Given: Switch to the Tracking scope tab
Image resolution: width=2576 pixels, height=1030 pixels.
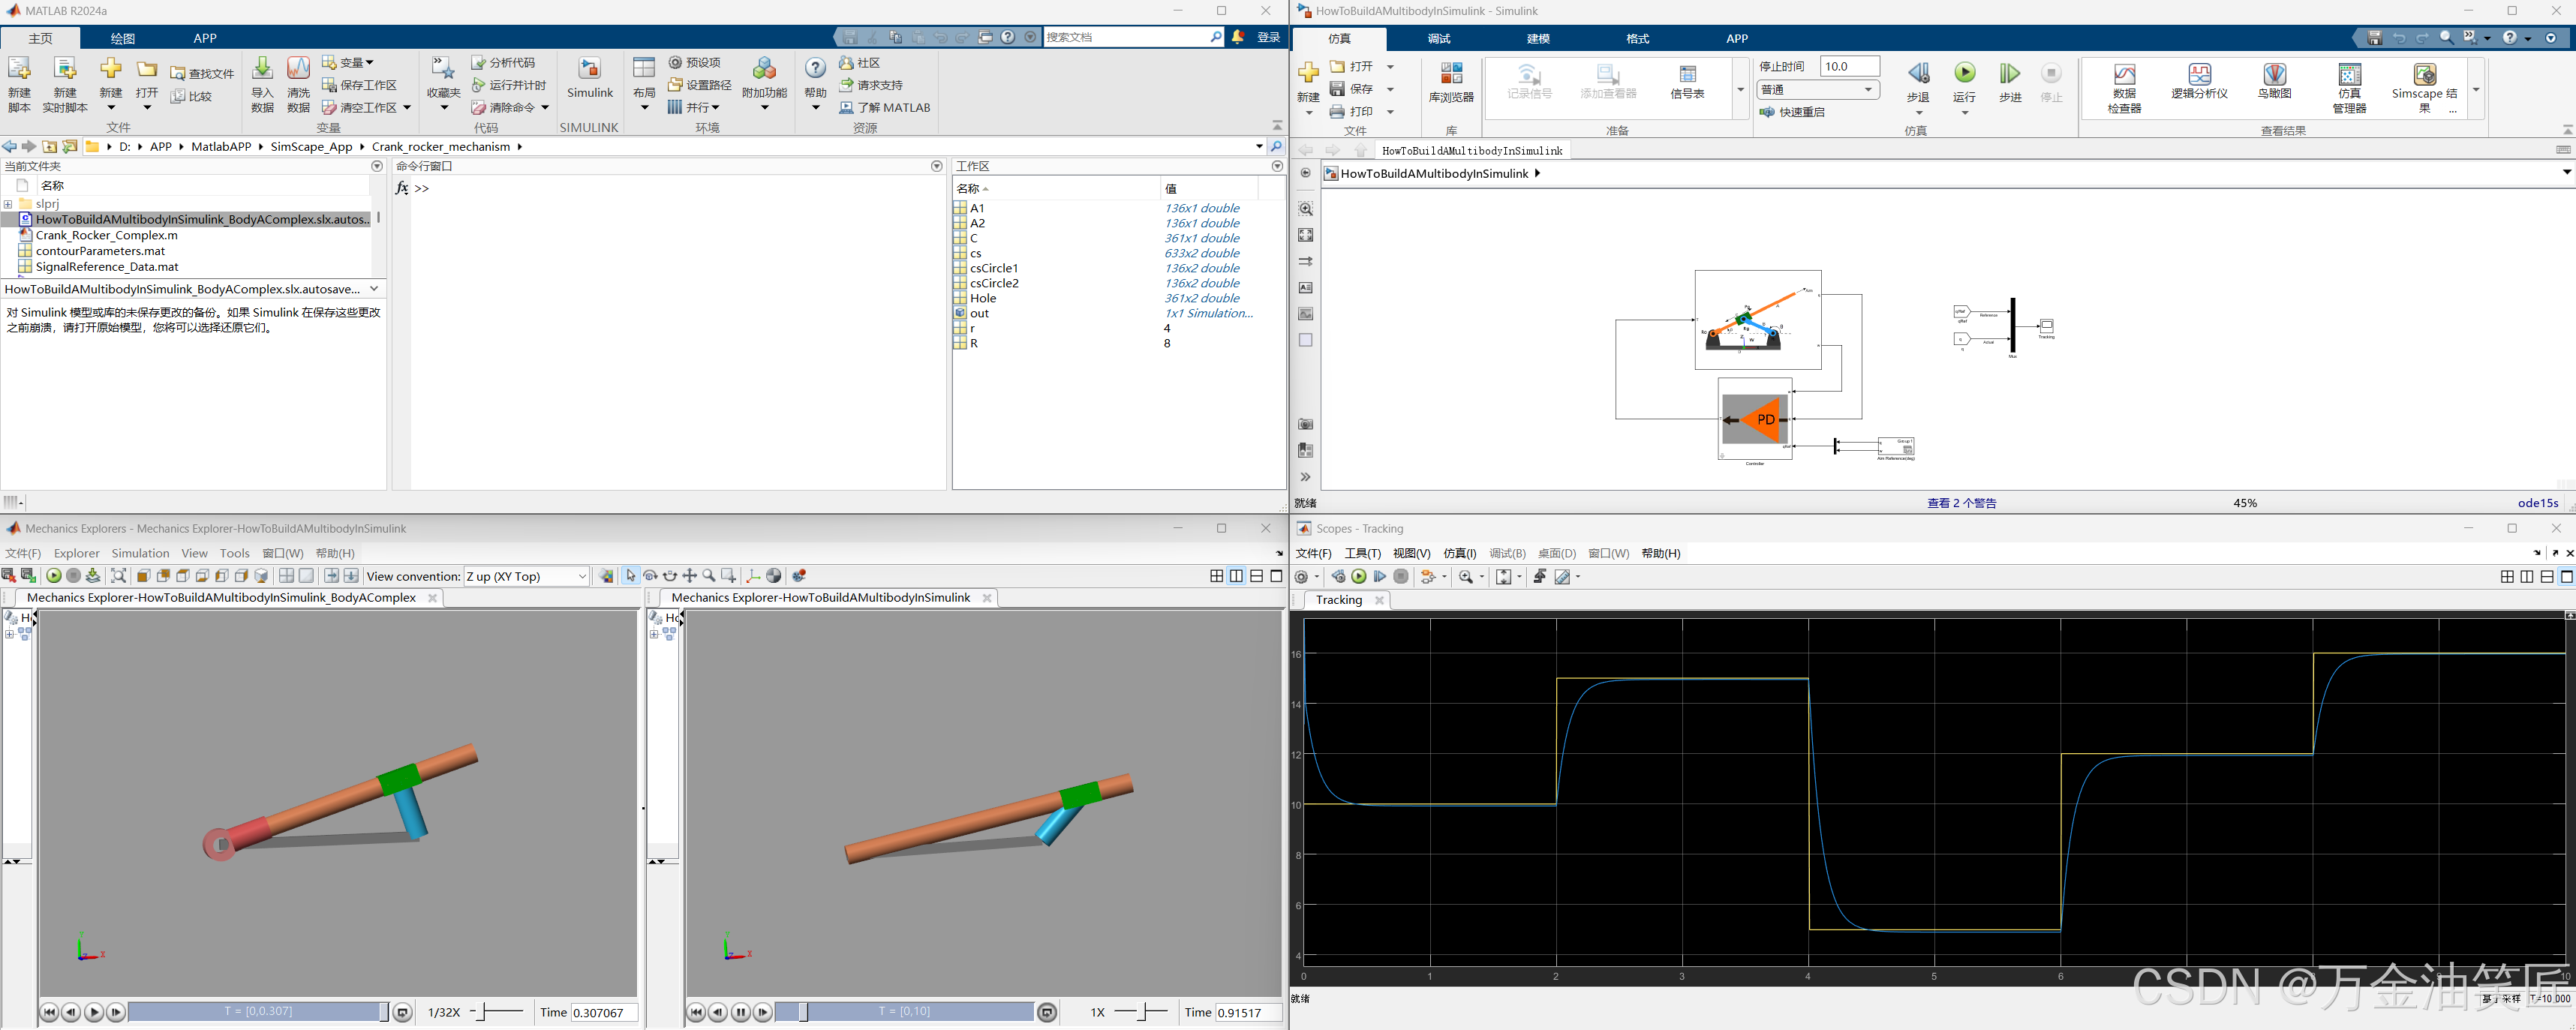Looking at the screenshot, I should tap(1339, 600).
